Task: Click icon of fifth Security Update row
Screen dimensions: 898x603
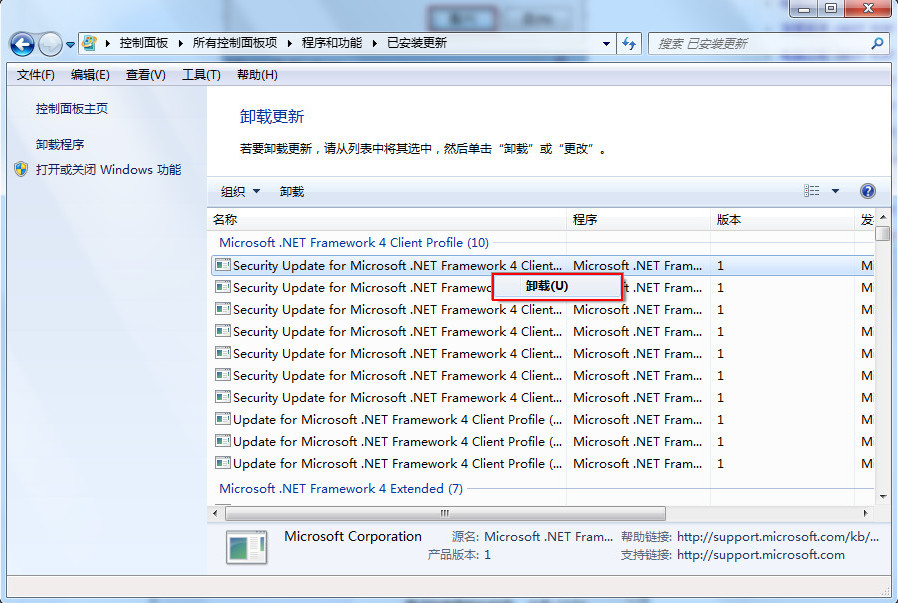Action: coord(223,353)
